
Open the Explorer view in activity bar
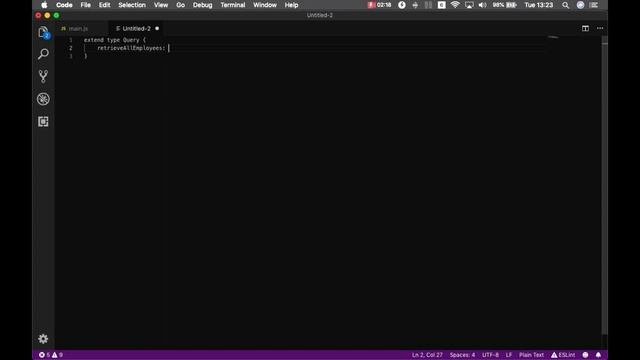pos(43,32)
